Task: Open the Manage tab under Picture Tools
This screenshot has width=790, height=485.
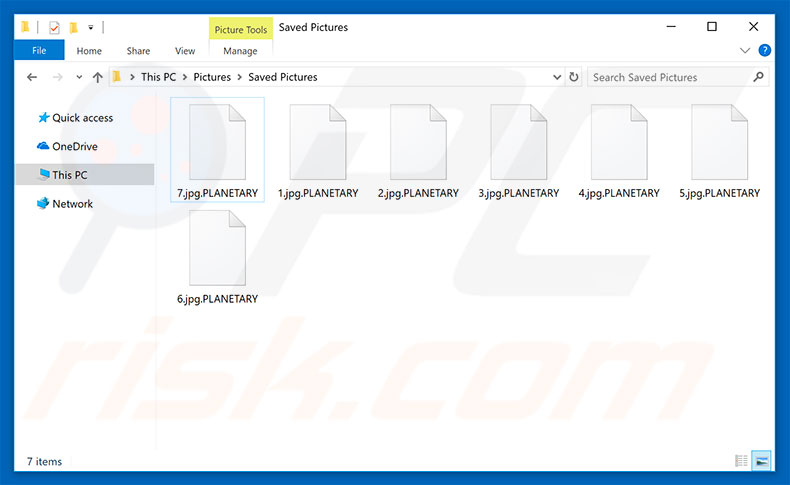Action: (x=240, y=51)
